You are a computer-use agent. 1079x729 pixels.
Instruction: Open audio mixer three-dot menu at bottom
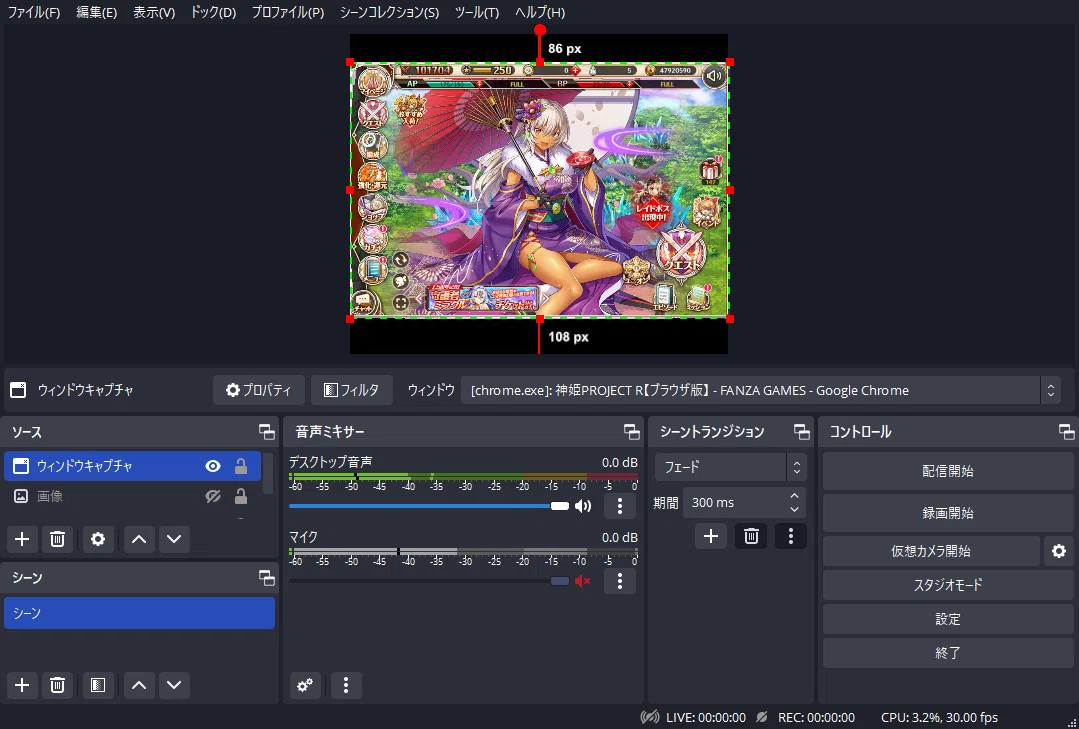coord(346,685)
